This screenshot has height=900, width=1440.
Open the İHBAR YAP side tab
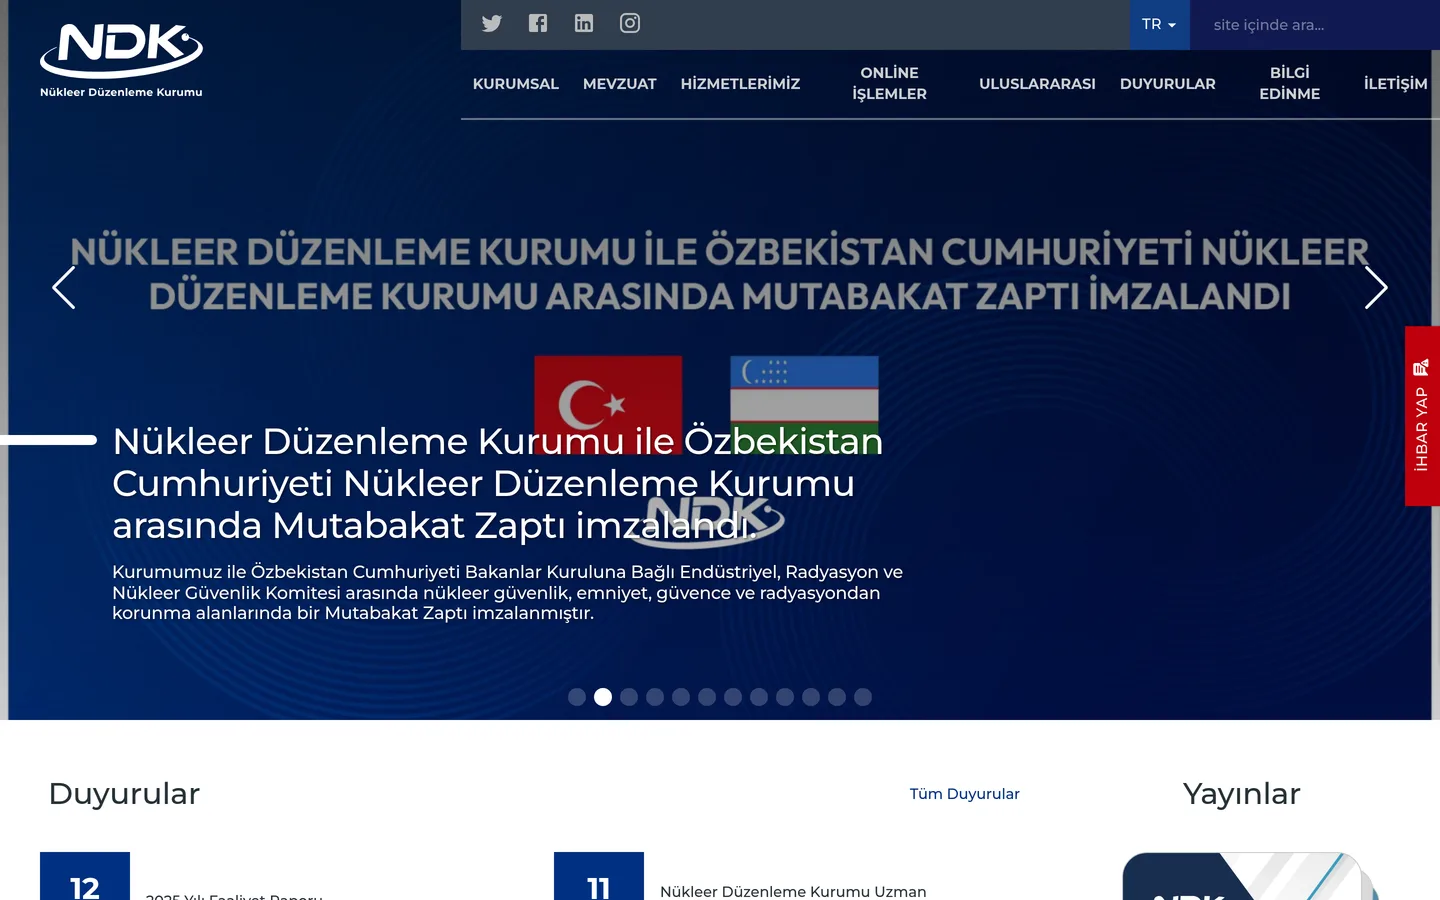point(1422,416)
